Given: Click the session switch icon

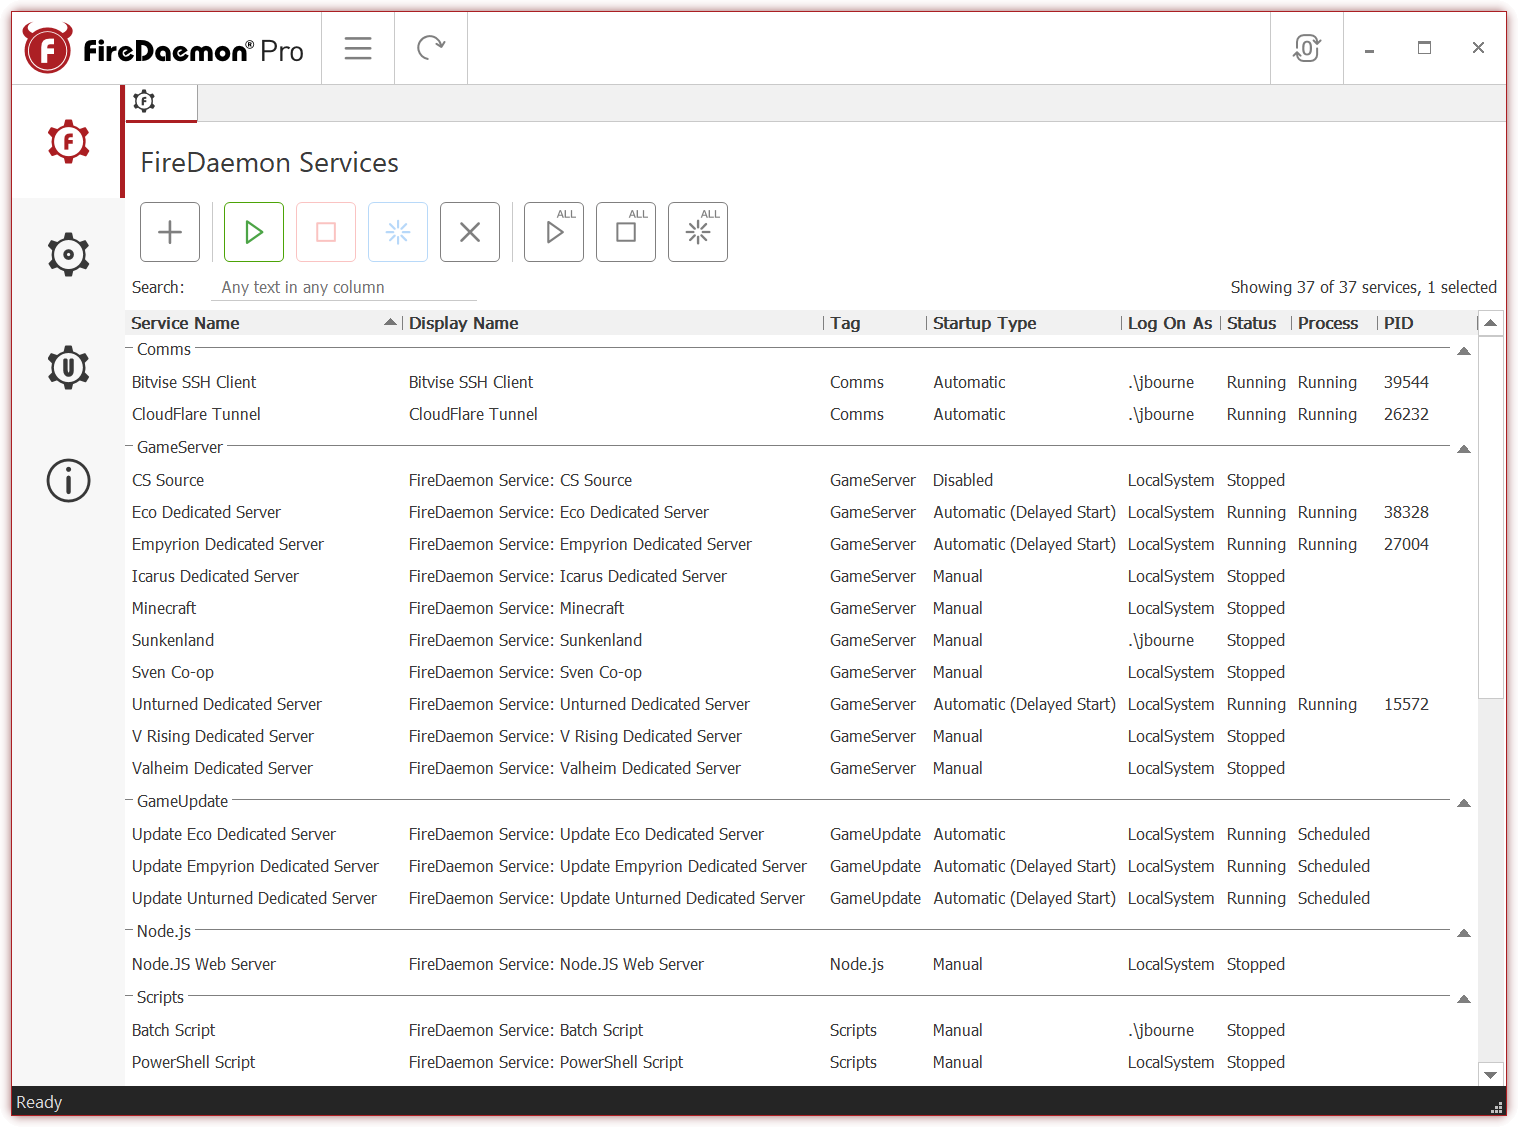Looking at the screenshot, I should 1306,48.
